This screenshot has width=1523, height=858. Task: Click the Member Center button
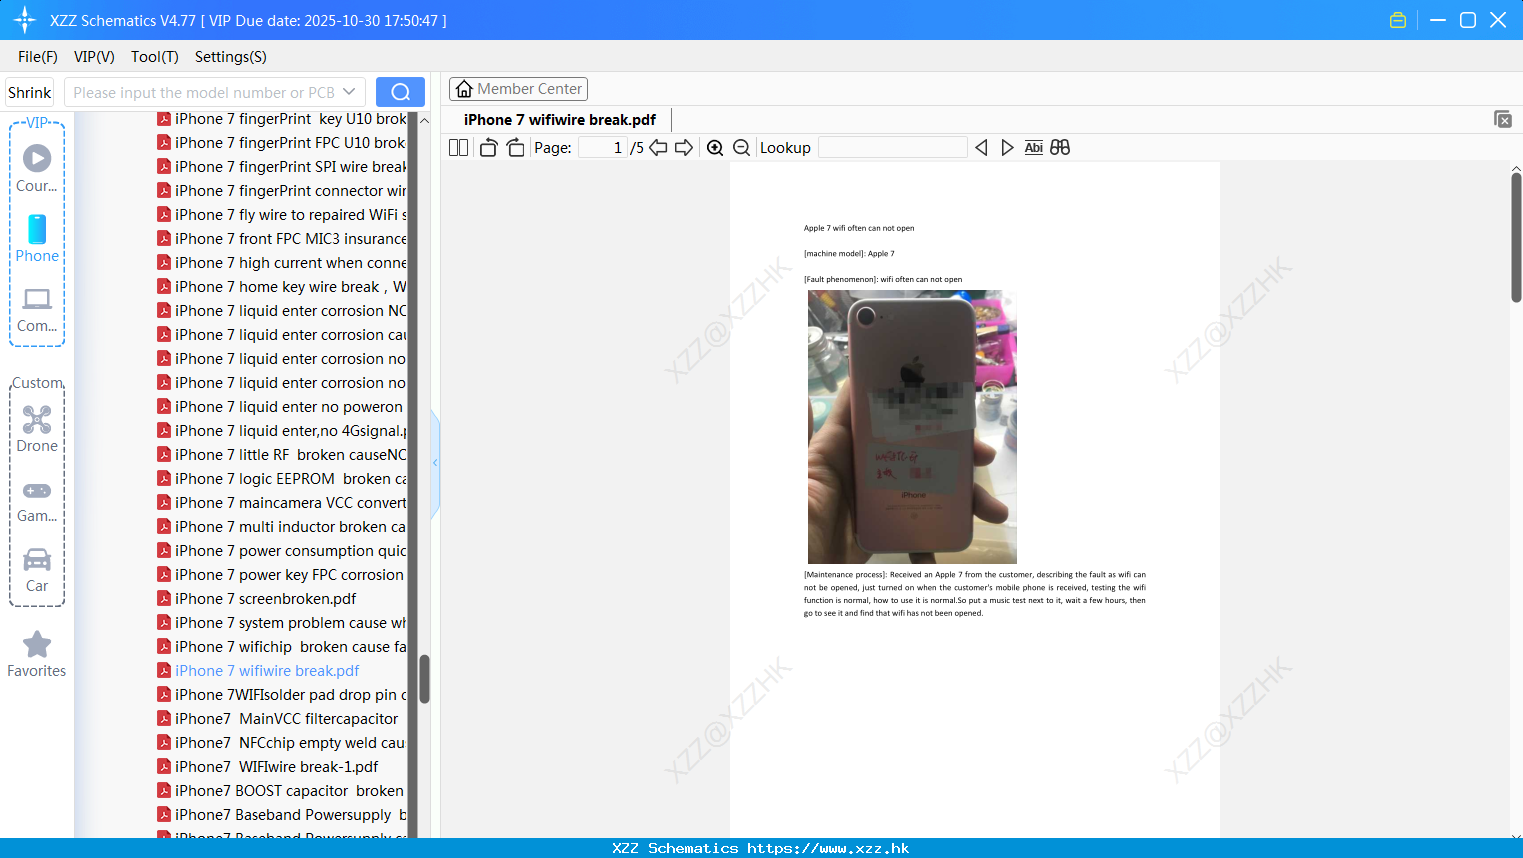(518, 89)
